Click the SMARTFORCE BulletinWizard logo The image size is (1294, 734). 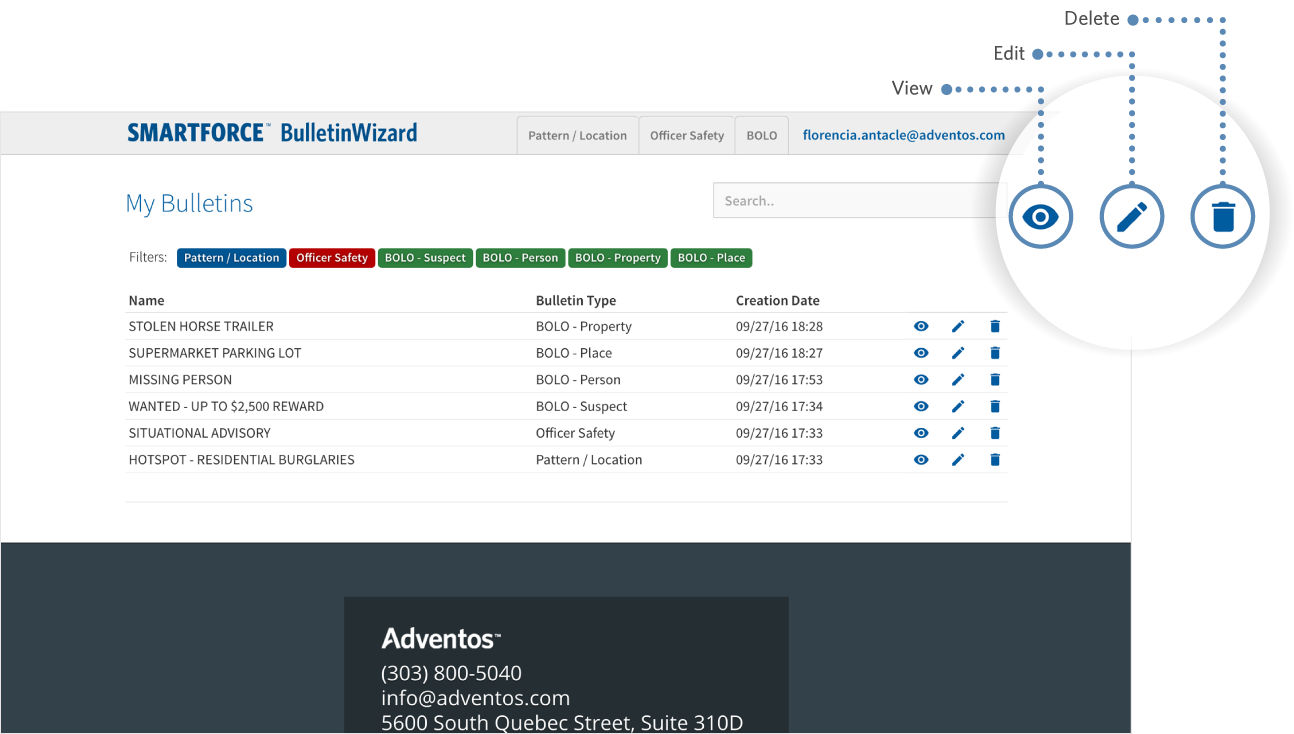pos(272,133)
